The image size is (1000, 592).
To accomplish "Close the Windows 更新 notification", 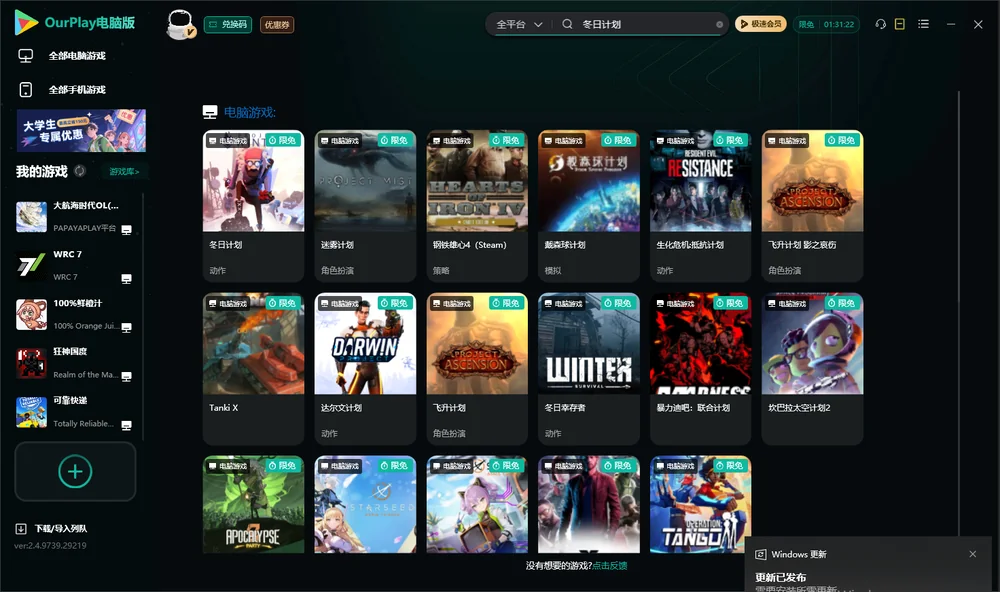I will pyautogui.click(x=973, y=554).
